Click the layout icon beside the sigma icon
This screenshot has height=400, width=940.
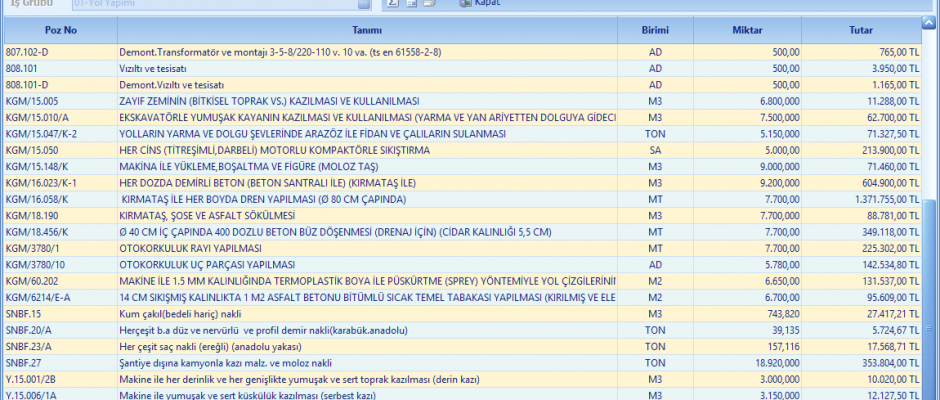pos(411,4)
